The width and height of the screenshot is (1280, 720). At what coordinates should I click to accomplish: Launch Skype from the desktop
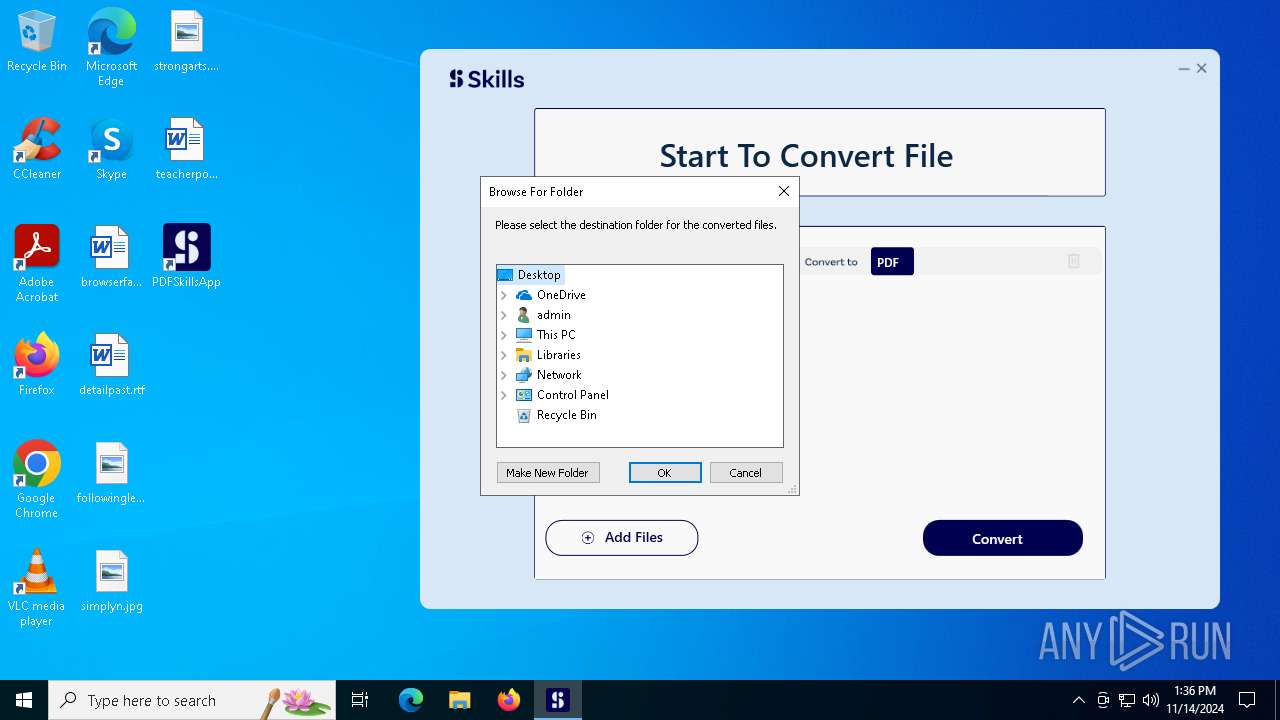(111, 149)
